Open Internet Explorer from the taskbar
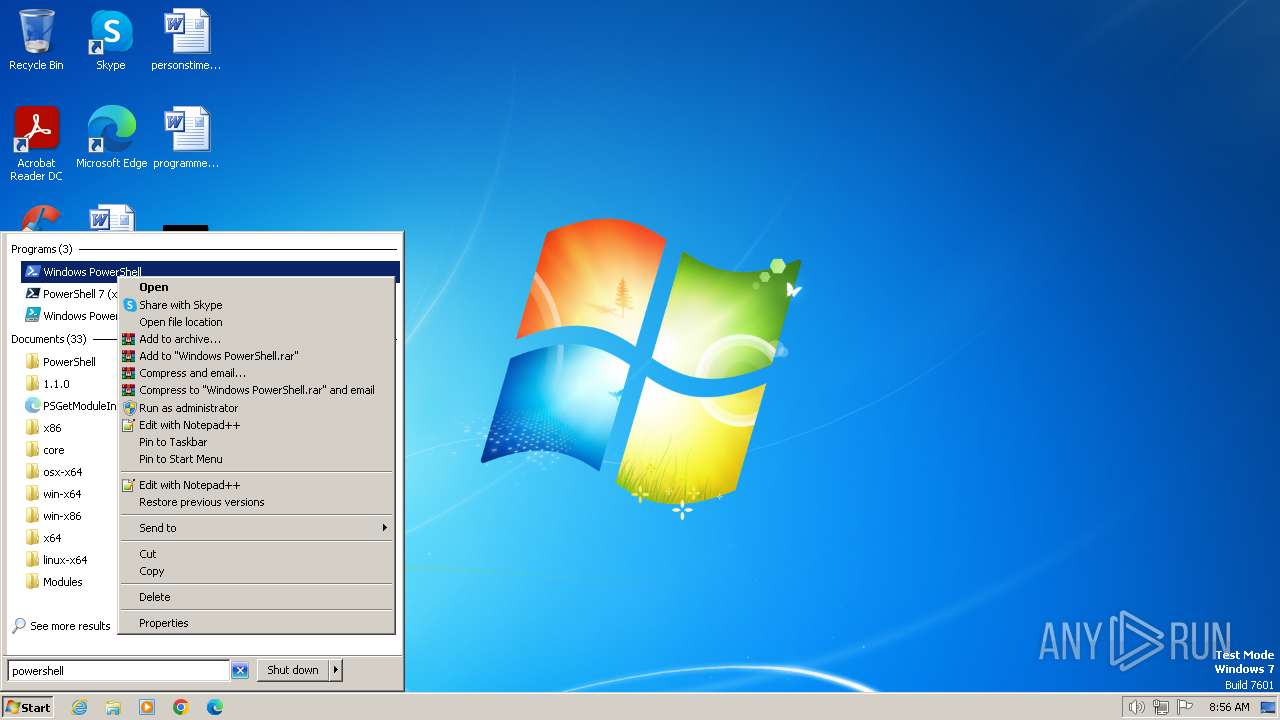This screenshot has width=1280, height=720. point(79,707)
